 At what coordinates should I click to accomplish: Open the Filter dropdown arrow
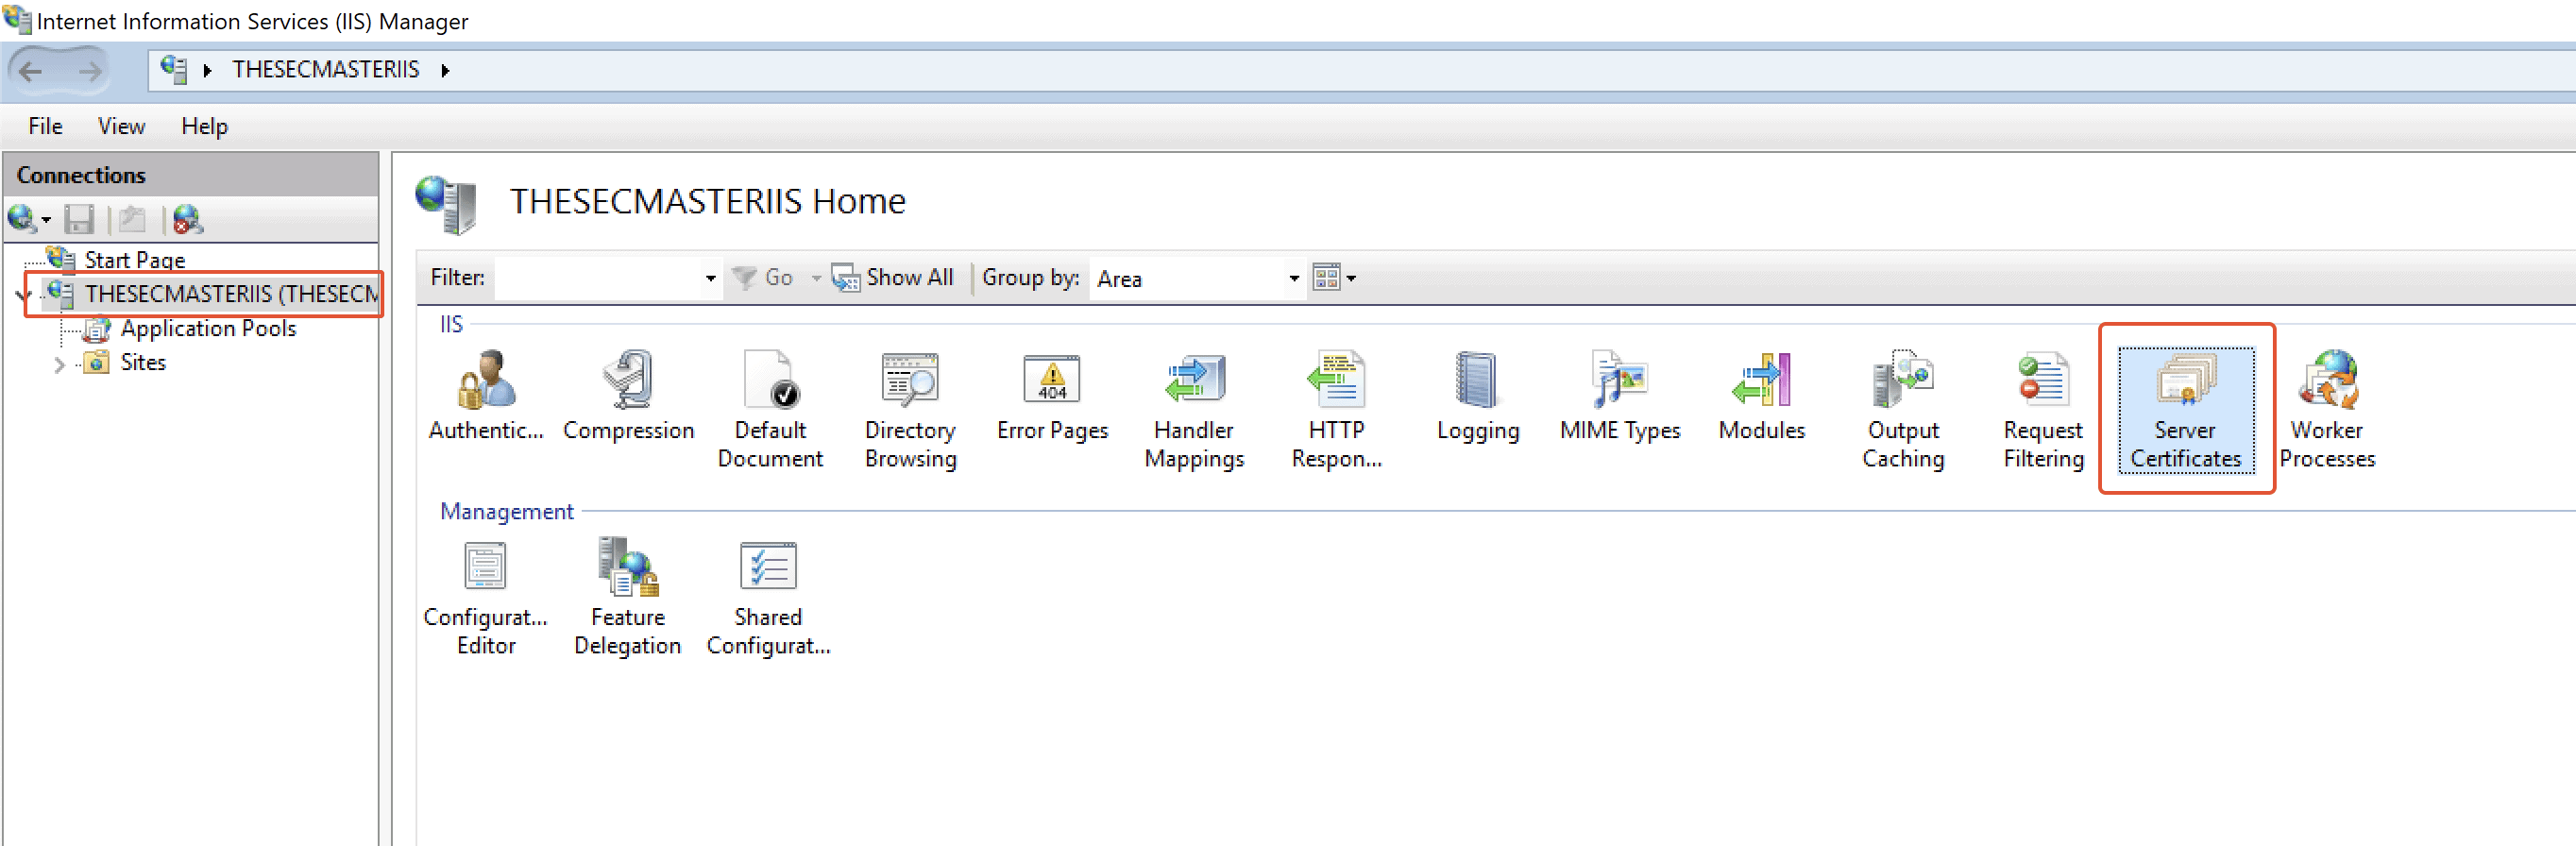pos(710,278)
